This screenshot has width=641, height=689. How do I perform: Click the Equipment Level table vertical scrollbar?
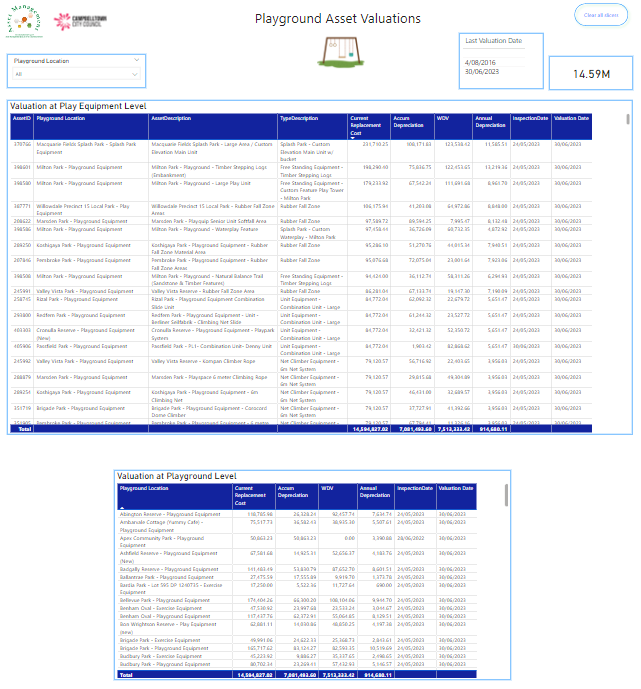point(628,119)
